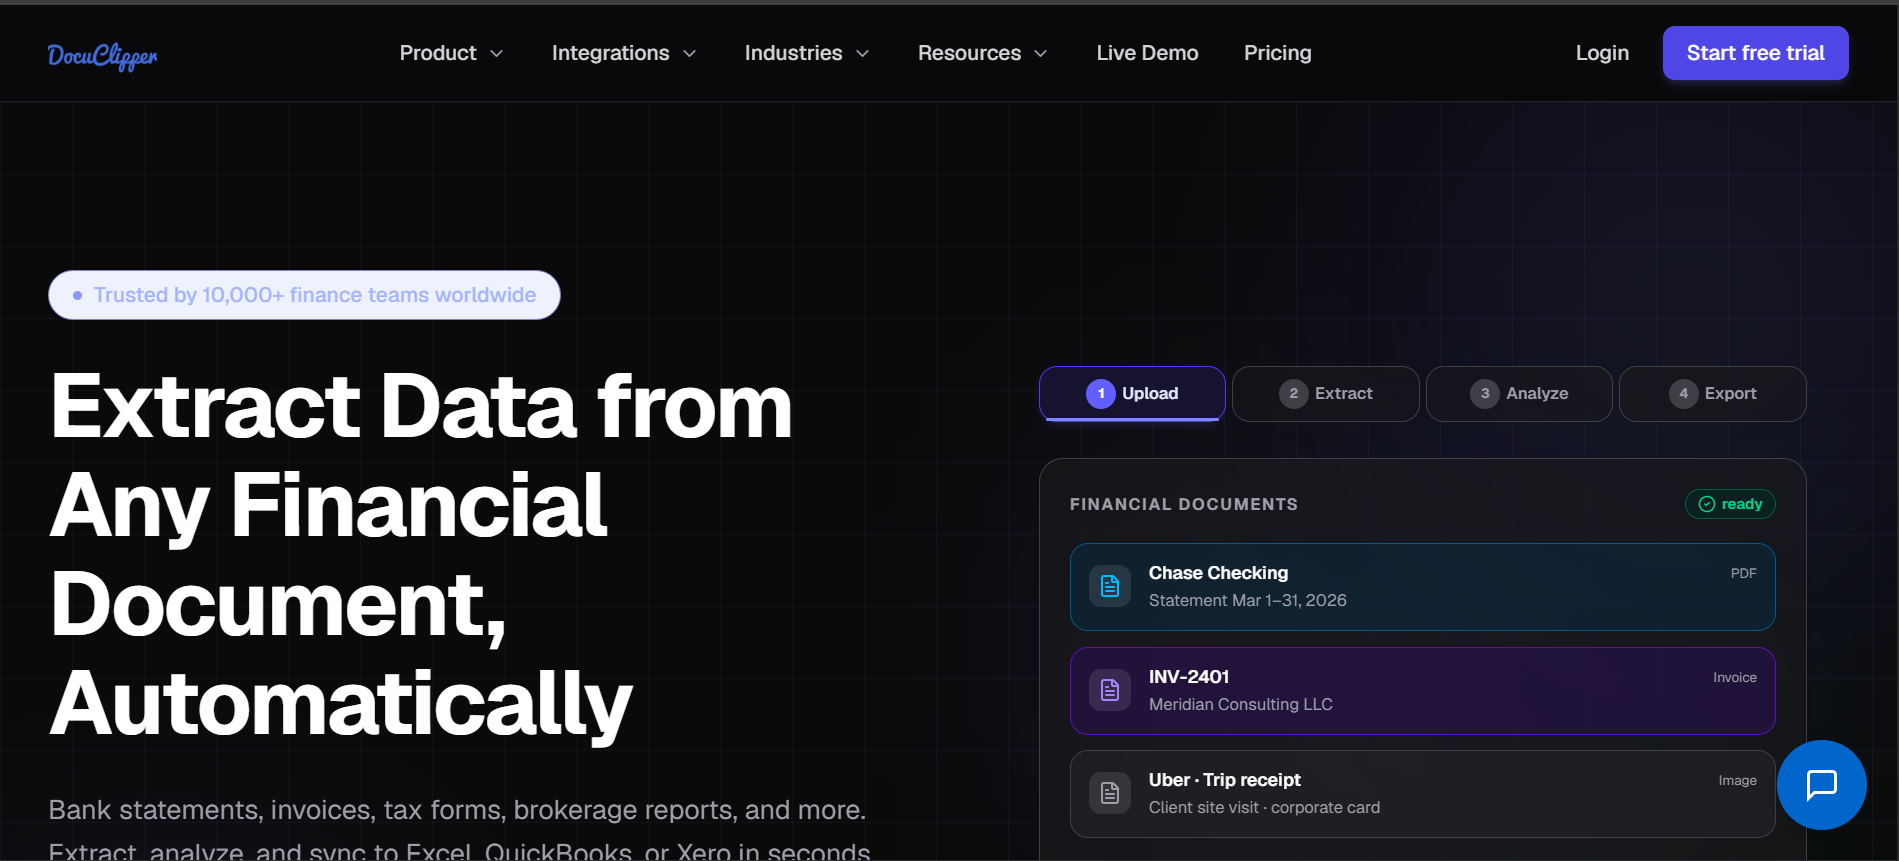Screen dimensions: 1899x861
Task: Select the Meridian Consulting LLC invoice card
Action: tap(1423, 691)
